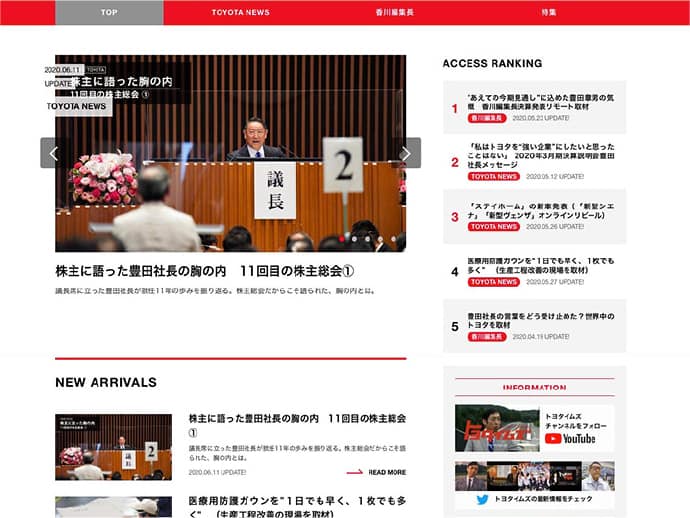The width and height of the screenshot is (690, 518).
Task: Open the トヨタイムズ YouTube channel banner thumbnail
Action: tap(497, 428)
